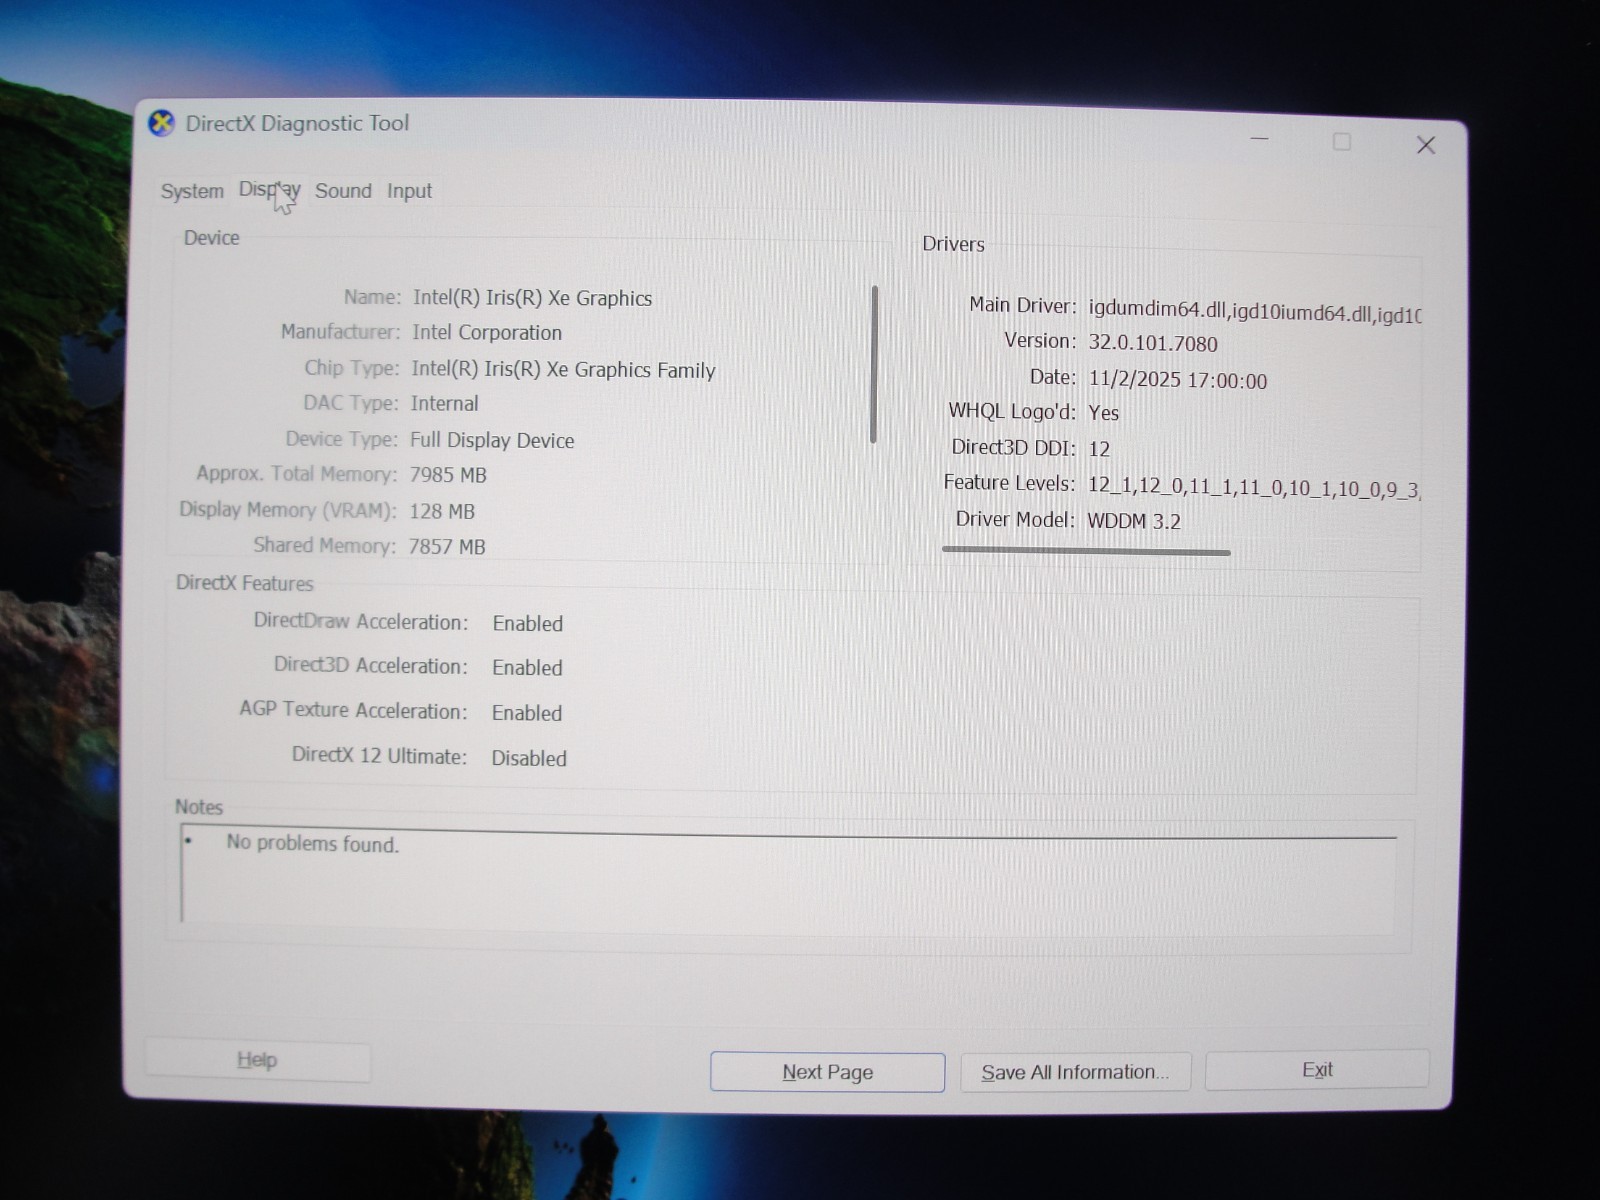Screen dimensions: 1600x1200
Task: Switch to the System tab
Action: coord(192,191)
